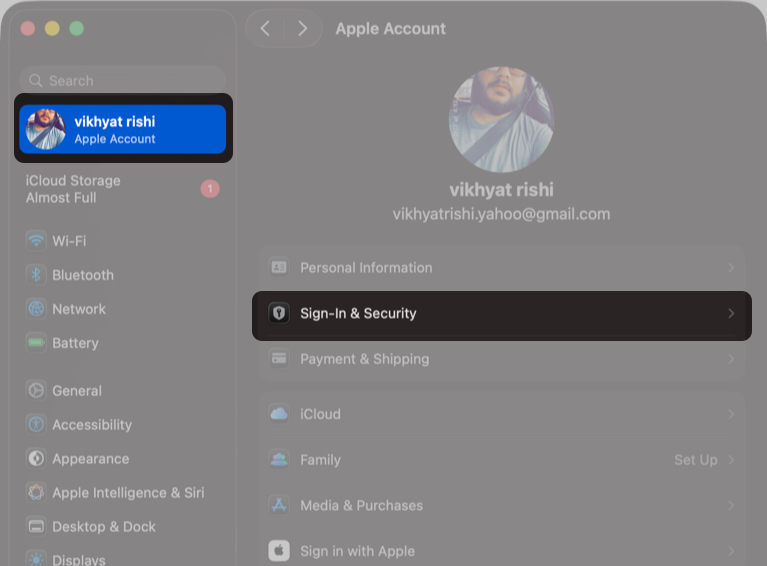The width and height of the screenshot is (767, 566).
Task: Click the Network globe icon
Action: click(36, 309)
